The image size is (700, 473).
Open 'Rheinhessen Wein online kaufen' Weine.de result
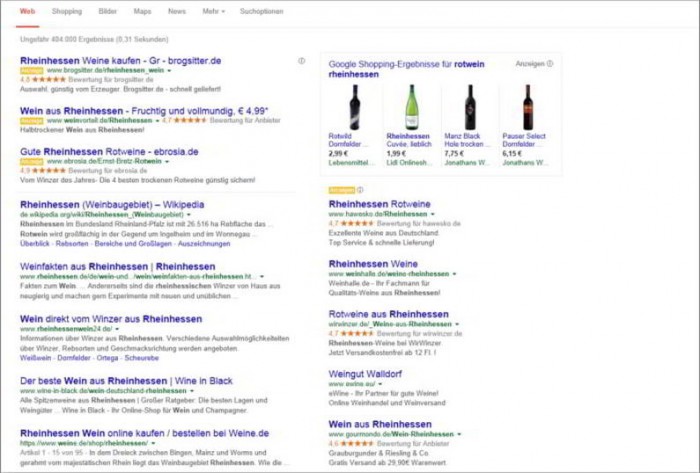(x=145, y=433)
